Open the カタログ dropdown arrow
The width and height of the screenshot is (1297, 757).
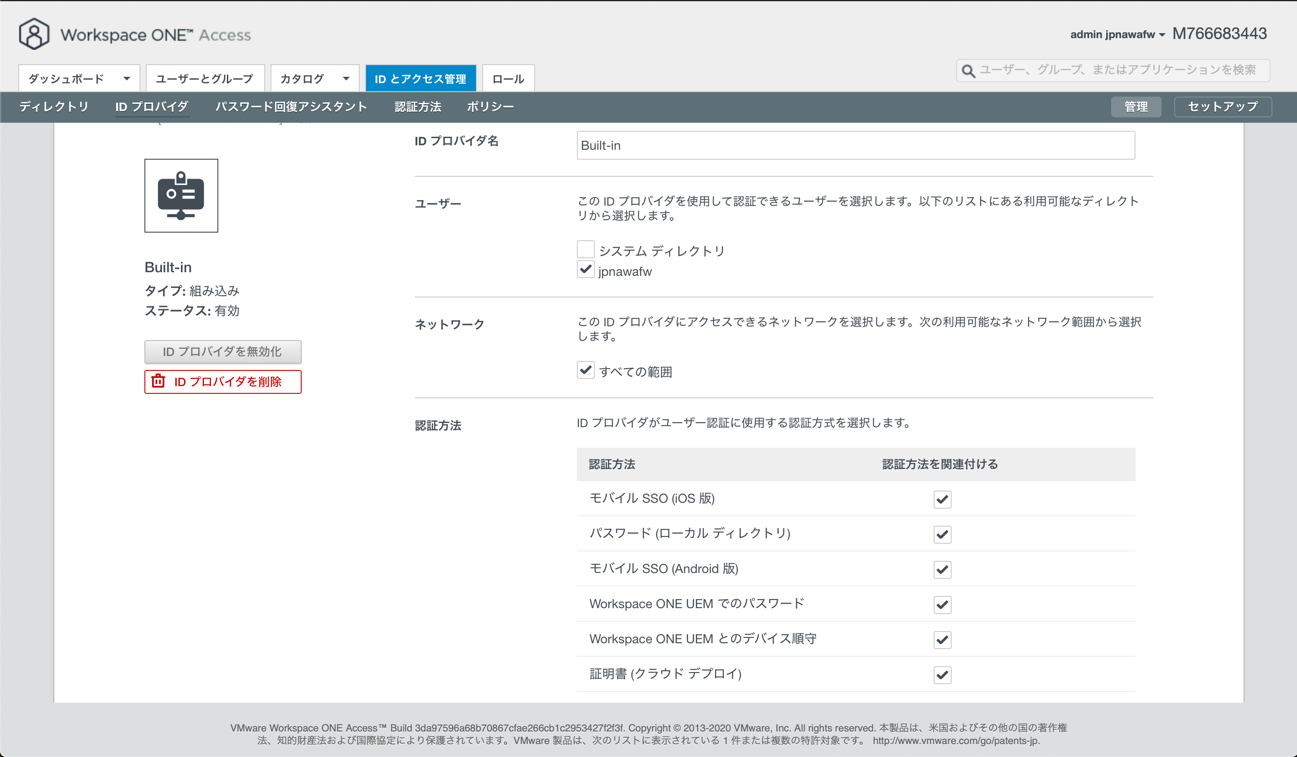click(346, 78)
